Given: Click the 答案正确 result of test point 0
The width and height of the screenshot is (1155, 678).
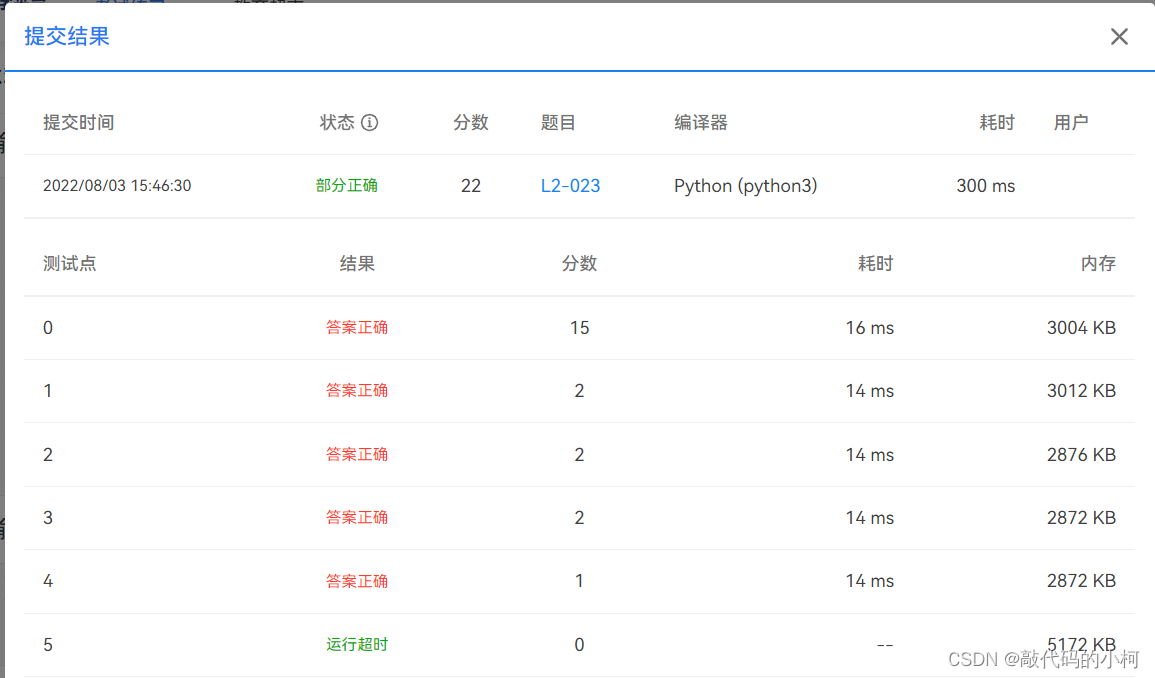Looking at the screenshot, I should [357, 327].
